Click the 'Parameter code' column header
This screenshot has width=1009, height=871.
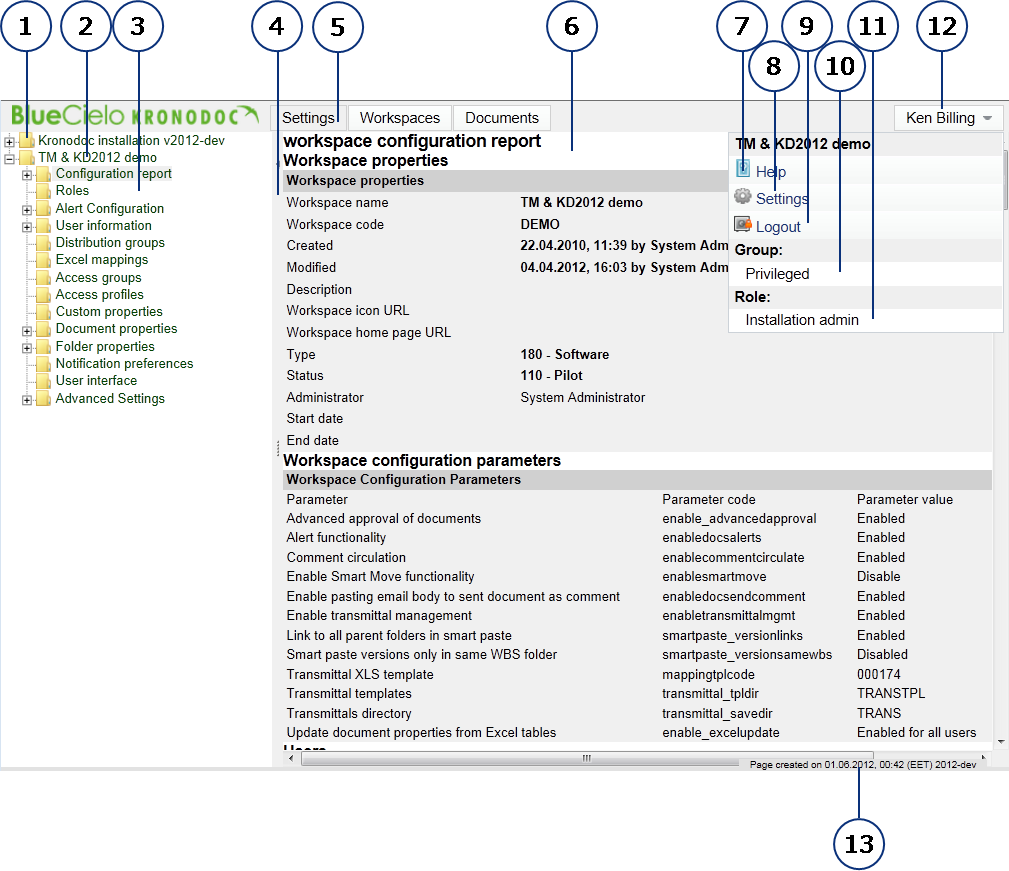pos(708,500)
